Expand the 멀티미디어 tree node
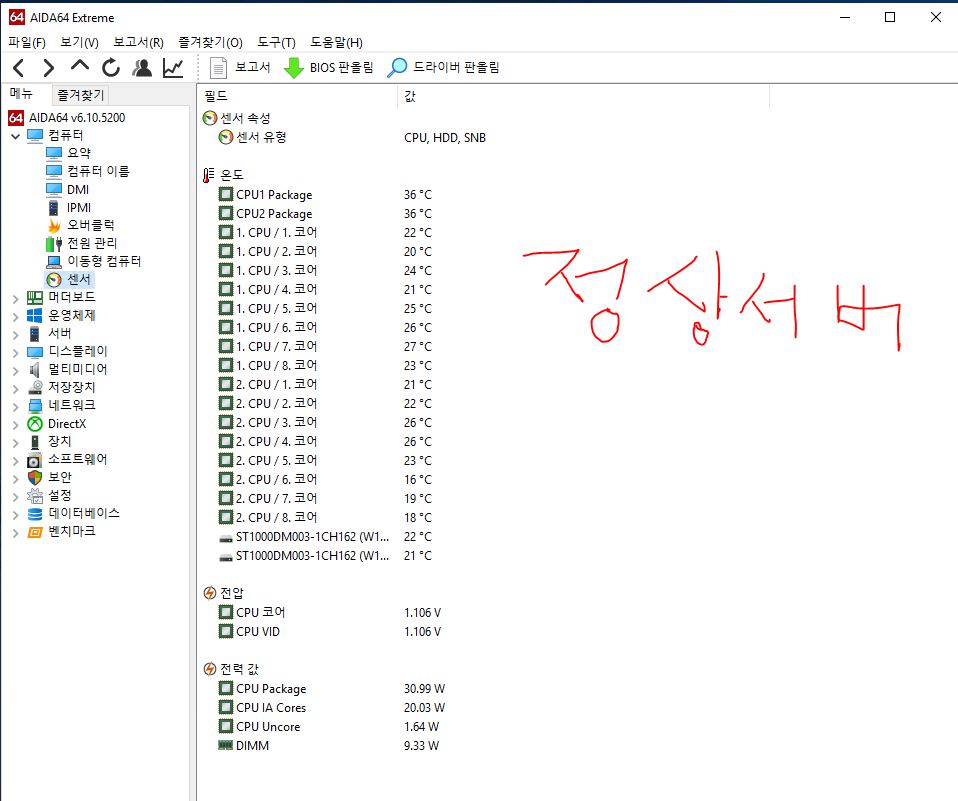Viewport: 958px width, 801px height. [16, 370]
